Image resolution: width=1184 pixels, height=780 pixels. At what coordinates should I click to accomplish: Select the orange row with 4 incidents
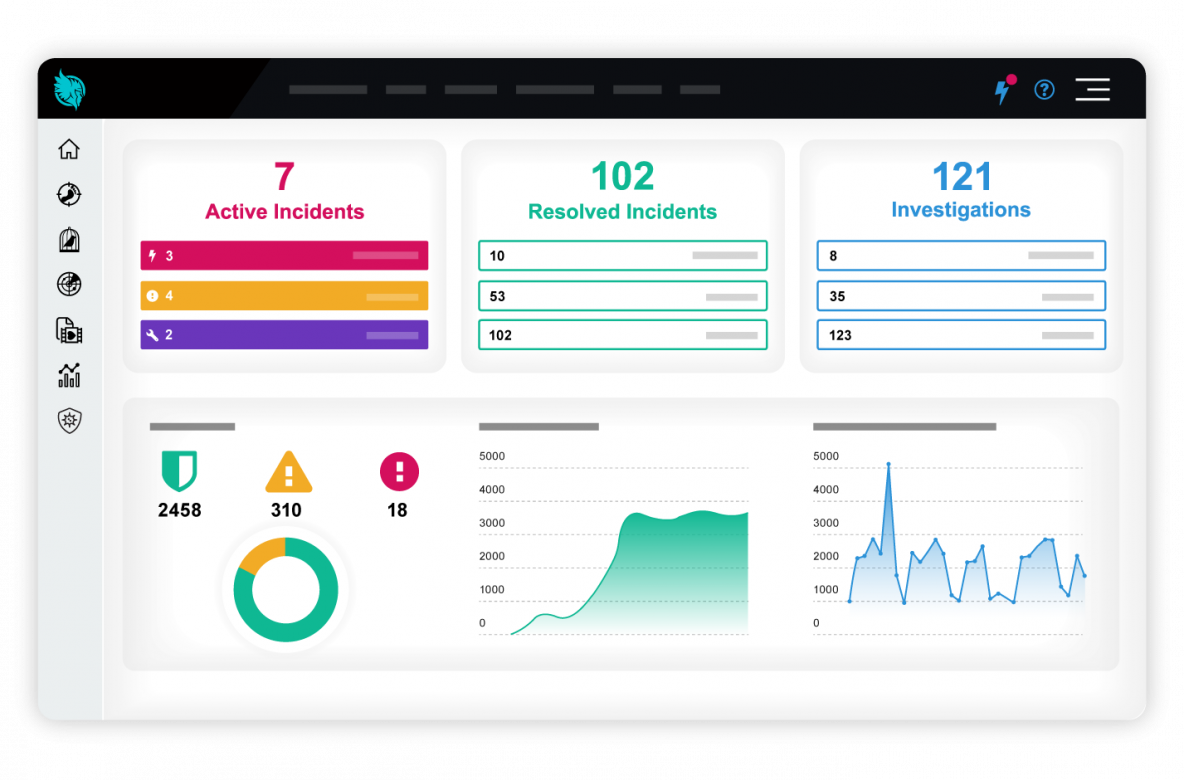[284, 296]
